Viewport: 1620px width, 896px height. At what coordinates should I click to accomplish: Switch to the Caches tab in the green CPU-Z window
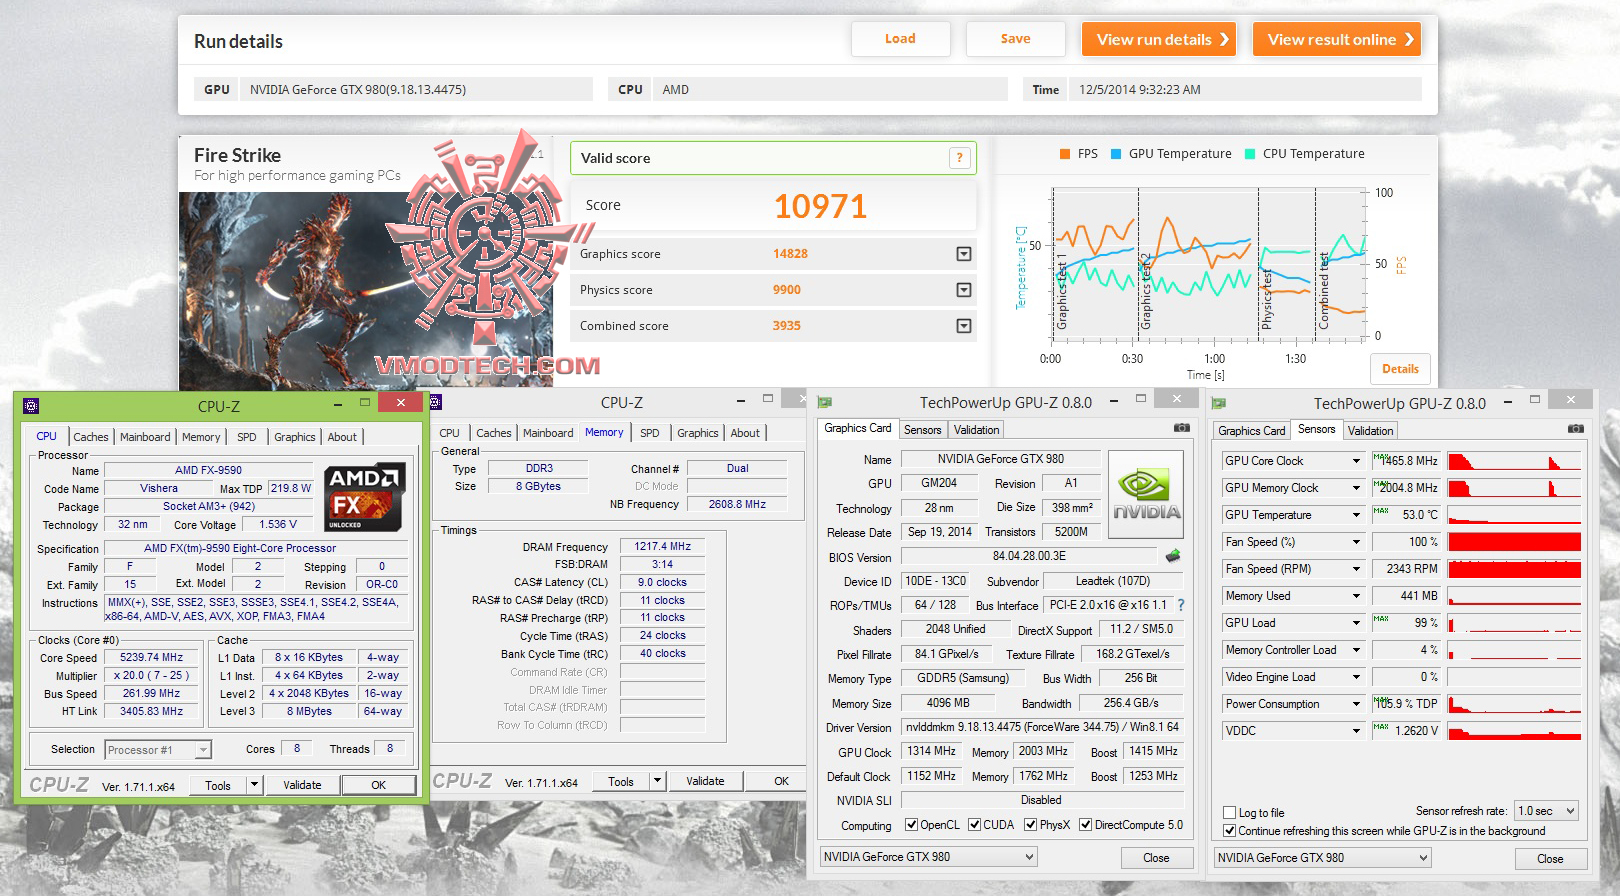coord(90,437)
